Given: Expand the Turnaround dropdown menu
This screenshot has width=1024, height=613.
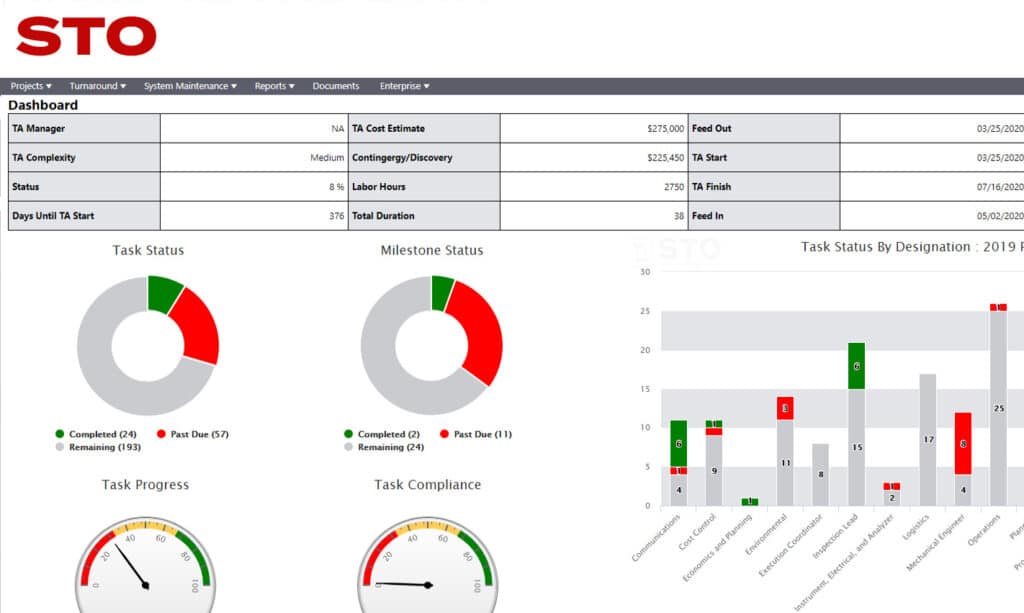Looking at the screenshot, I should (x=97, y=86).
